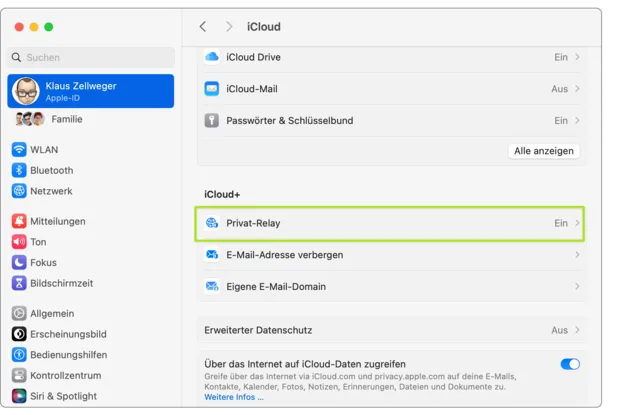Image resolution: width=640 pixels, height=415 pixels.
Task: Expand Passwörter & Schlüsselbund chevron
Action: pyautogui.click(x=577, y=120)
